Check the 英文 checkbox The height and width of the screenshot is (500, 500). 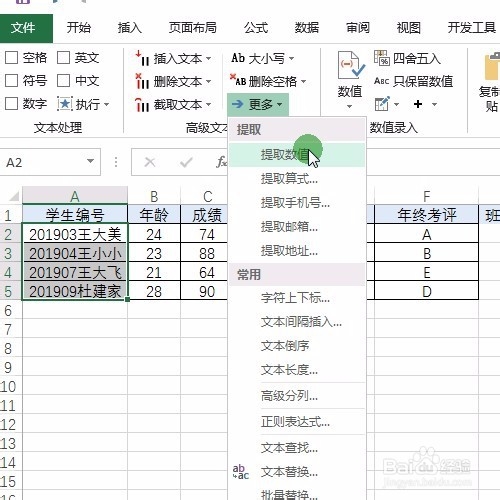click(63, 58)
